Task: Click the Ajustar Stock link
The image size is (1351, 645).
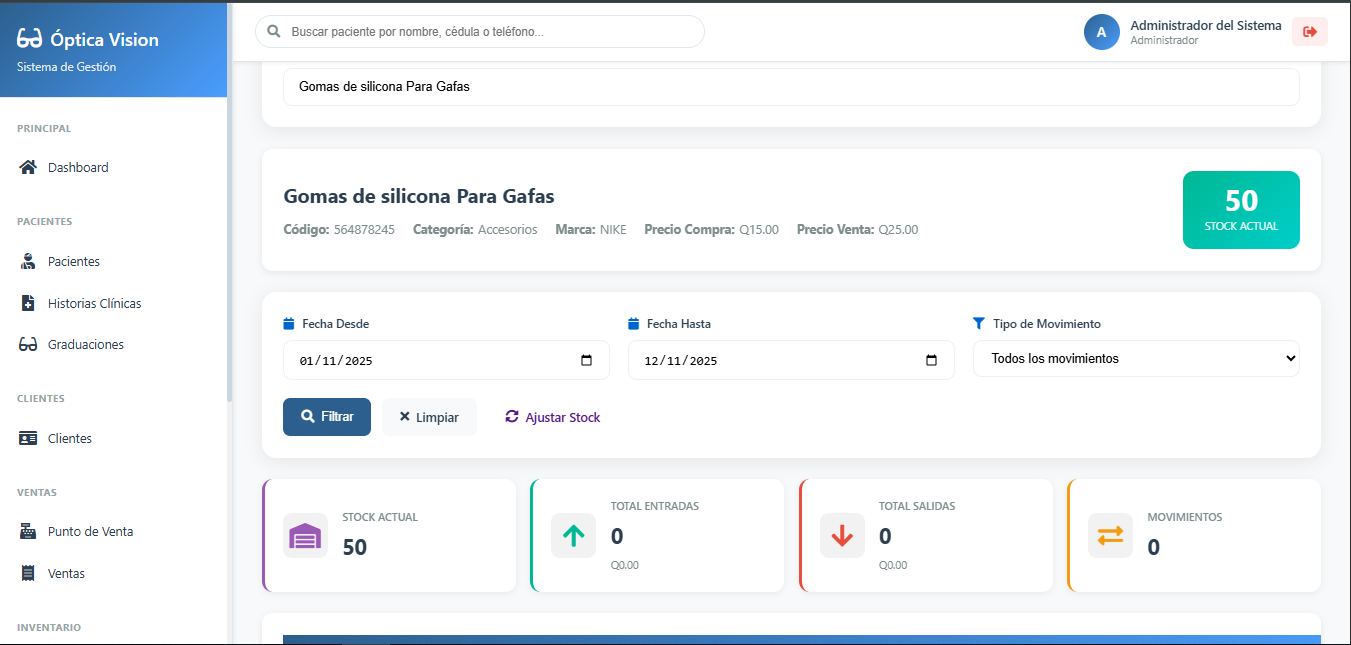Action: point(553,417)
